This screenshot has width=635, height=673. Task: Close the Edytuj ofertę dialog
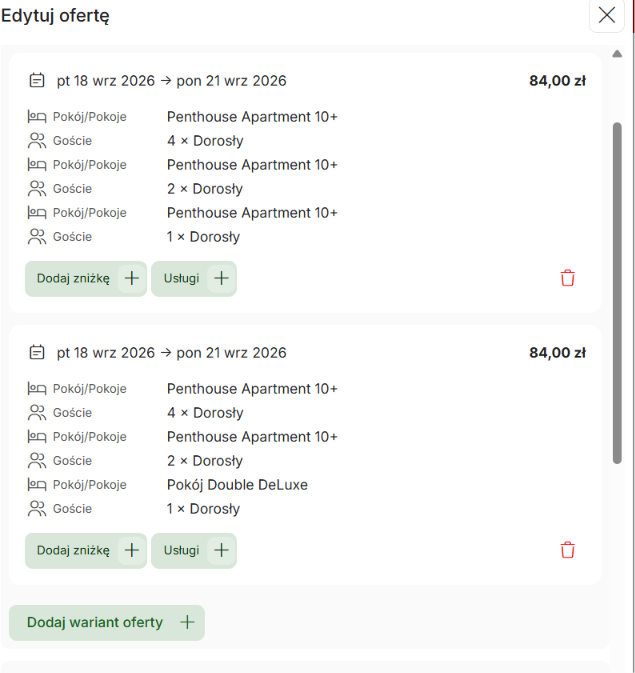607,15
